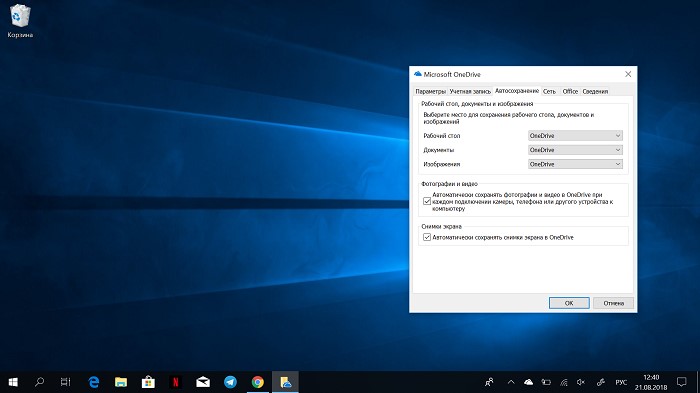Screen dimensions: 700x393
Task: Click OneDrive cloud icon in title bar
Action: [x=418, y=74]
